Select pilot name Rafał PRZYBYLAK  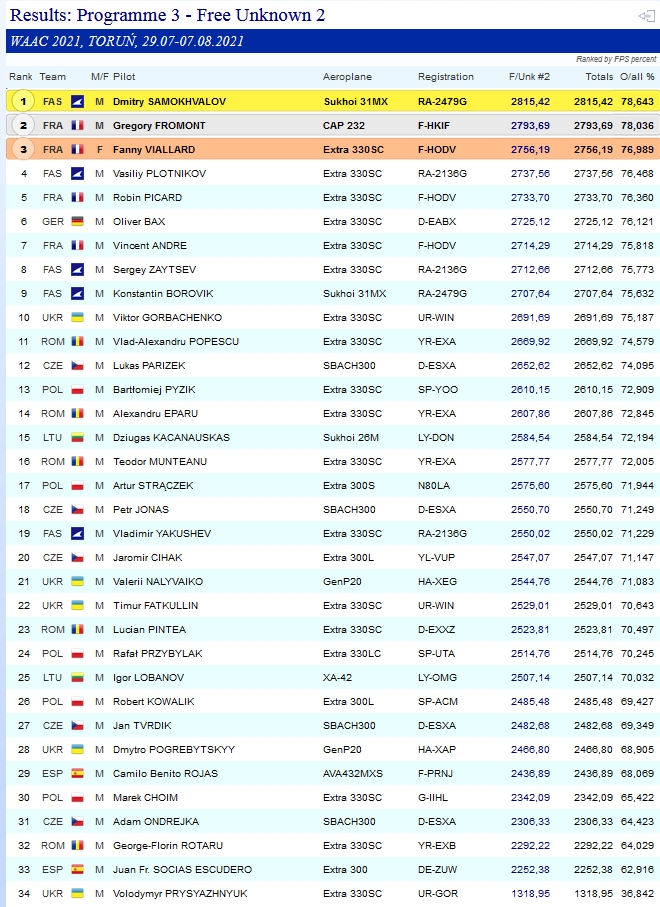(157, 654)
